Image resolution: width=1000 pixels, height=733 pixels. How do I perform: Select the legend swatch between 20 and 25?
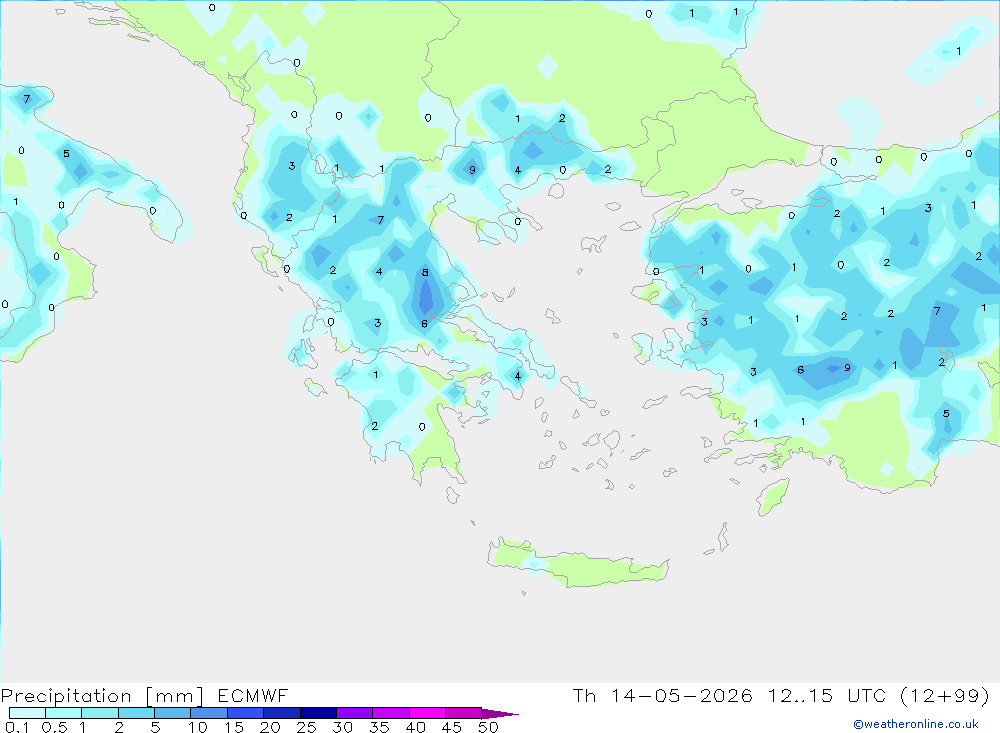coord(282,713)
